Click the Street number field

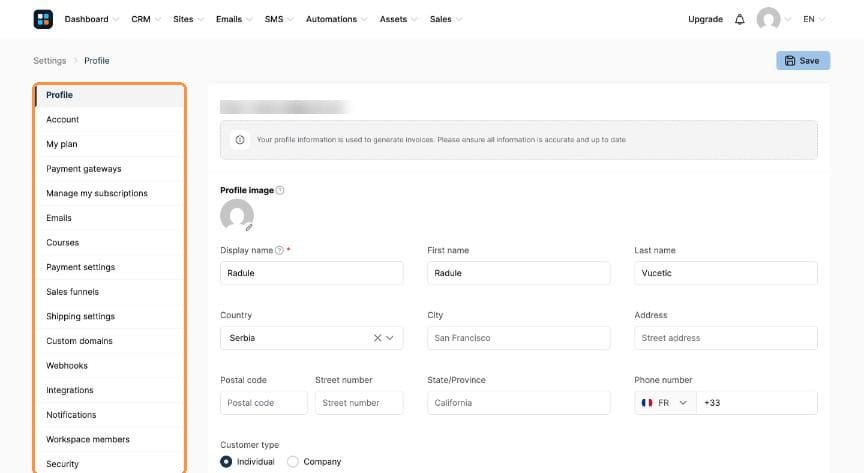click(359, 403)
